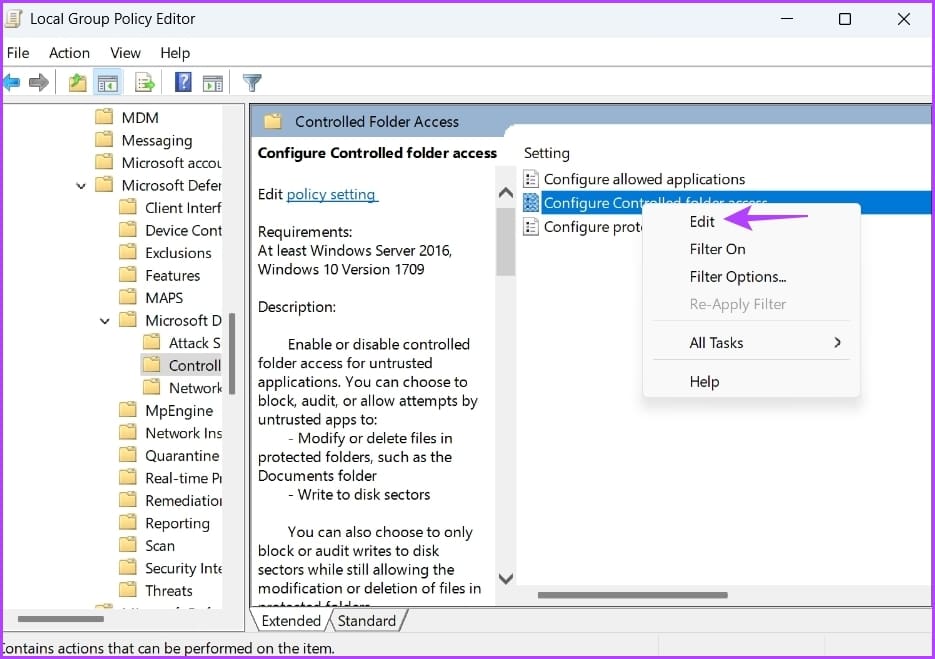Select the Security Intelligence Updates tree item

(183, 568)
